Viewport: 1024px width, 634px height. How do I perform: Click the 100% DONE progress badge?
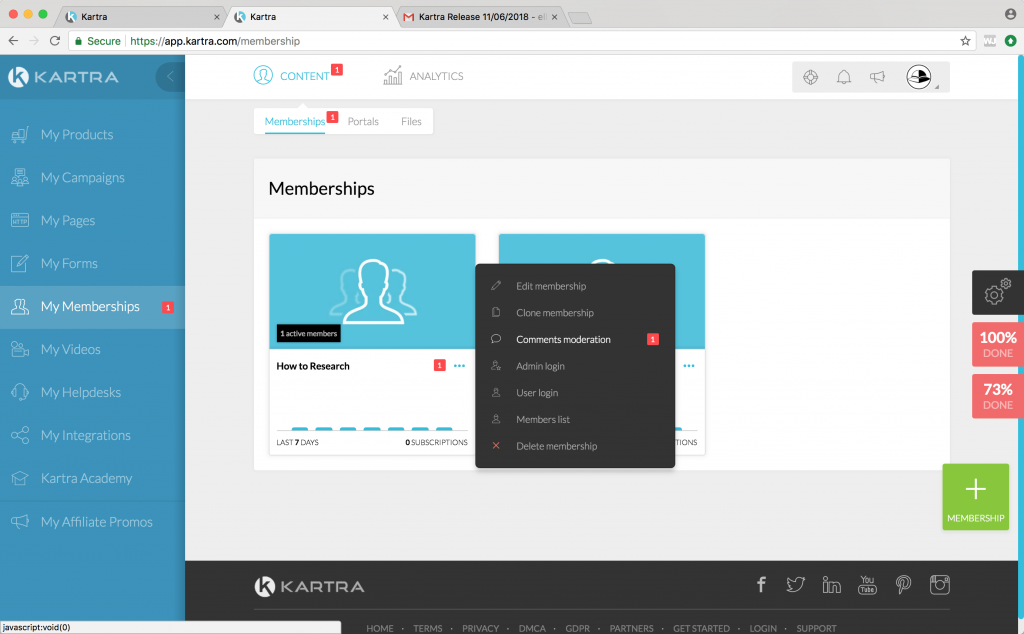(997, 344)
